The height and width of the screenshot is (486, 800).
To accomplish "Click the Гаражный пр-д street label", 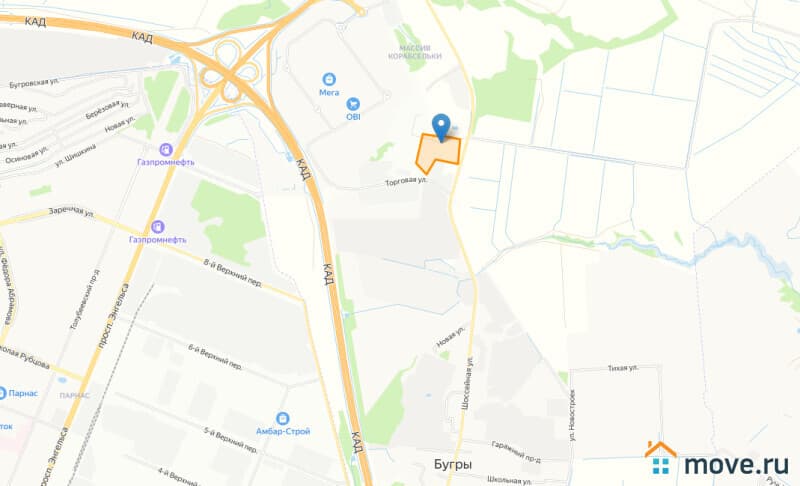I will point(516,451).
